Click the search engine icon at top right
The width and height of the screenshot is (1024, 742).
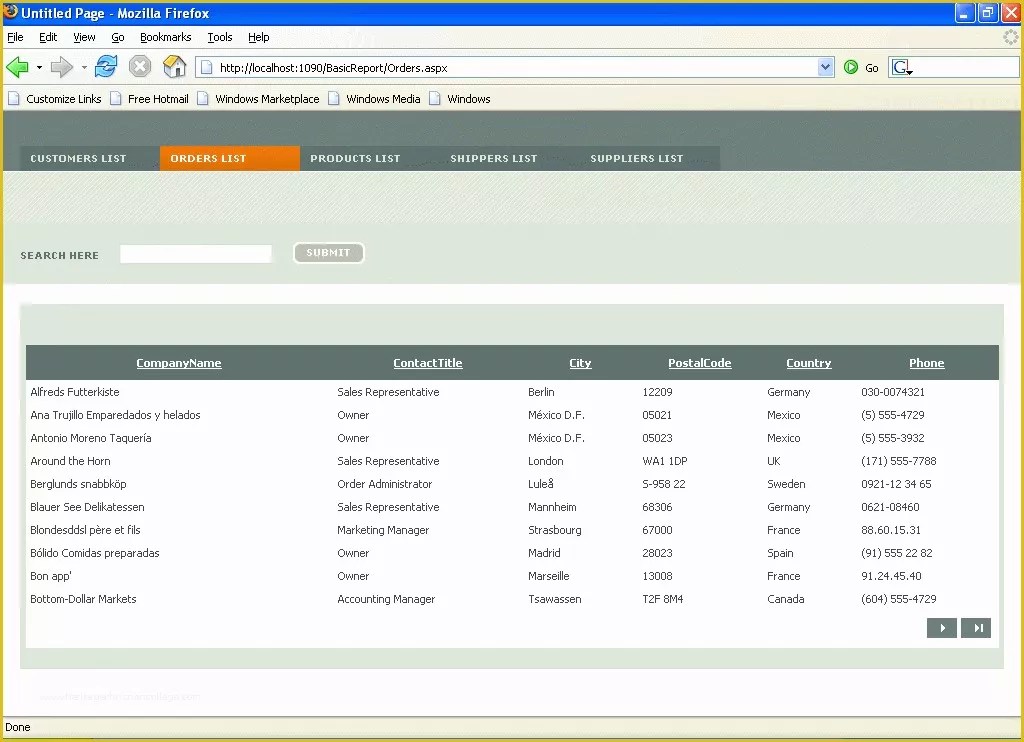(901, 65)
